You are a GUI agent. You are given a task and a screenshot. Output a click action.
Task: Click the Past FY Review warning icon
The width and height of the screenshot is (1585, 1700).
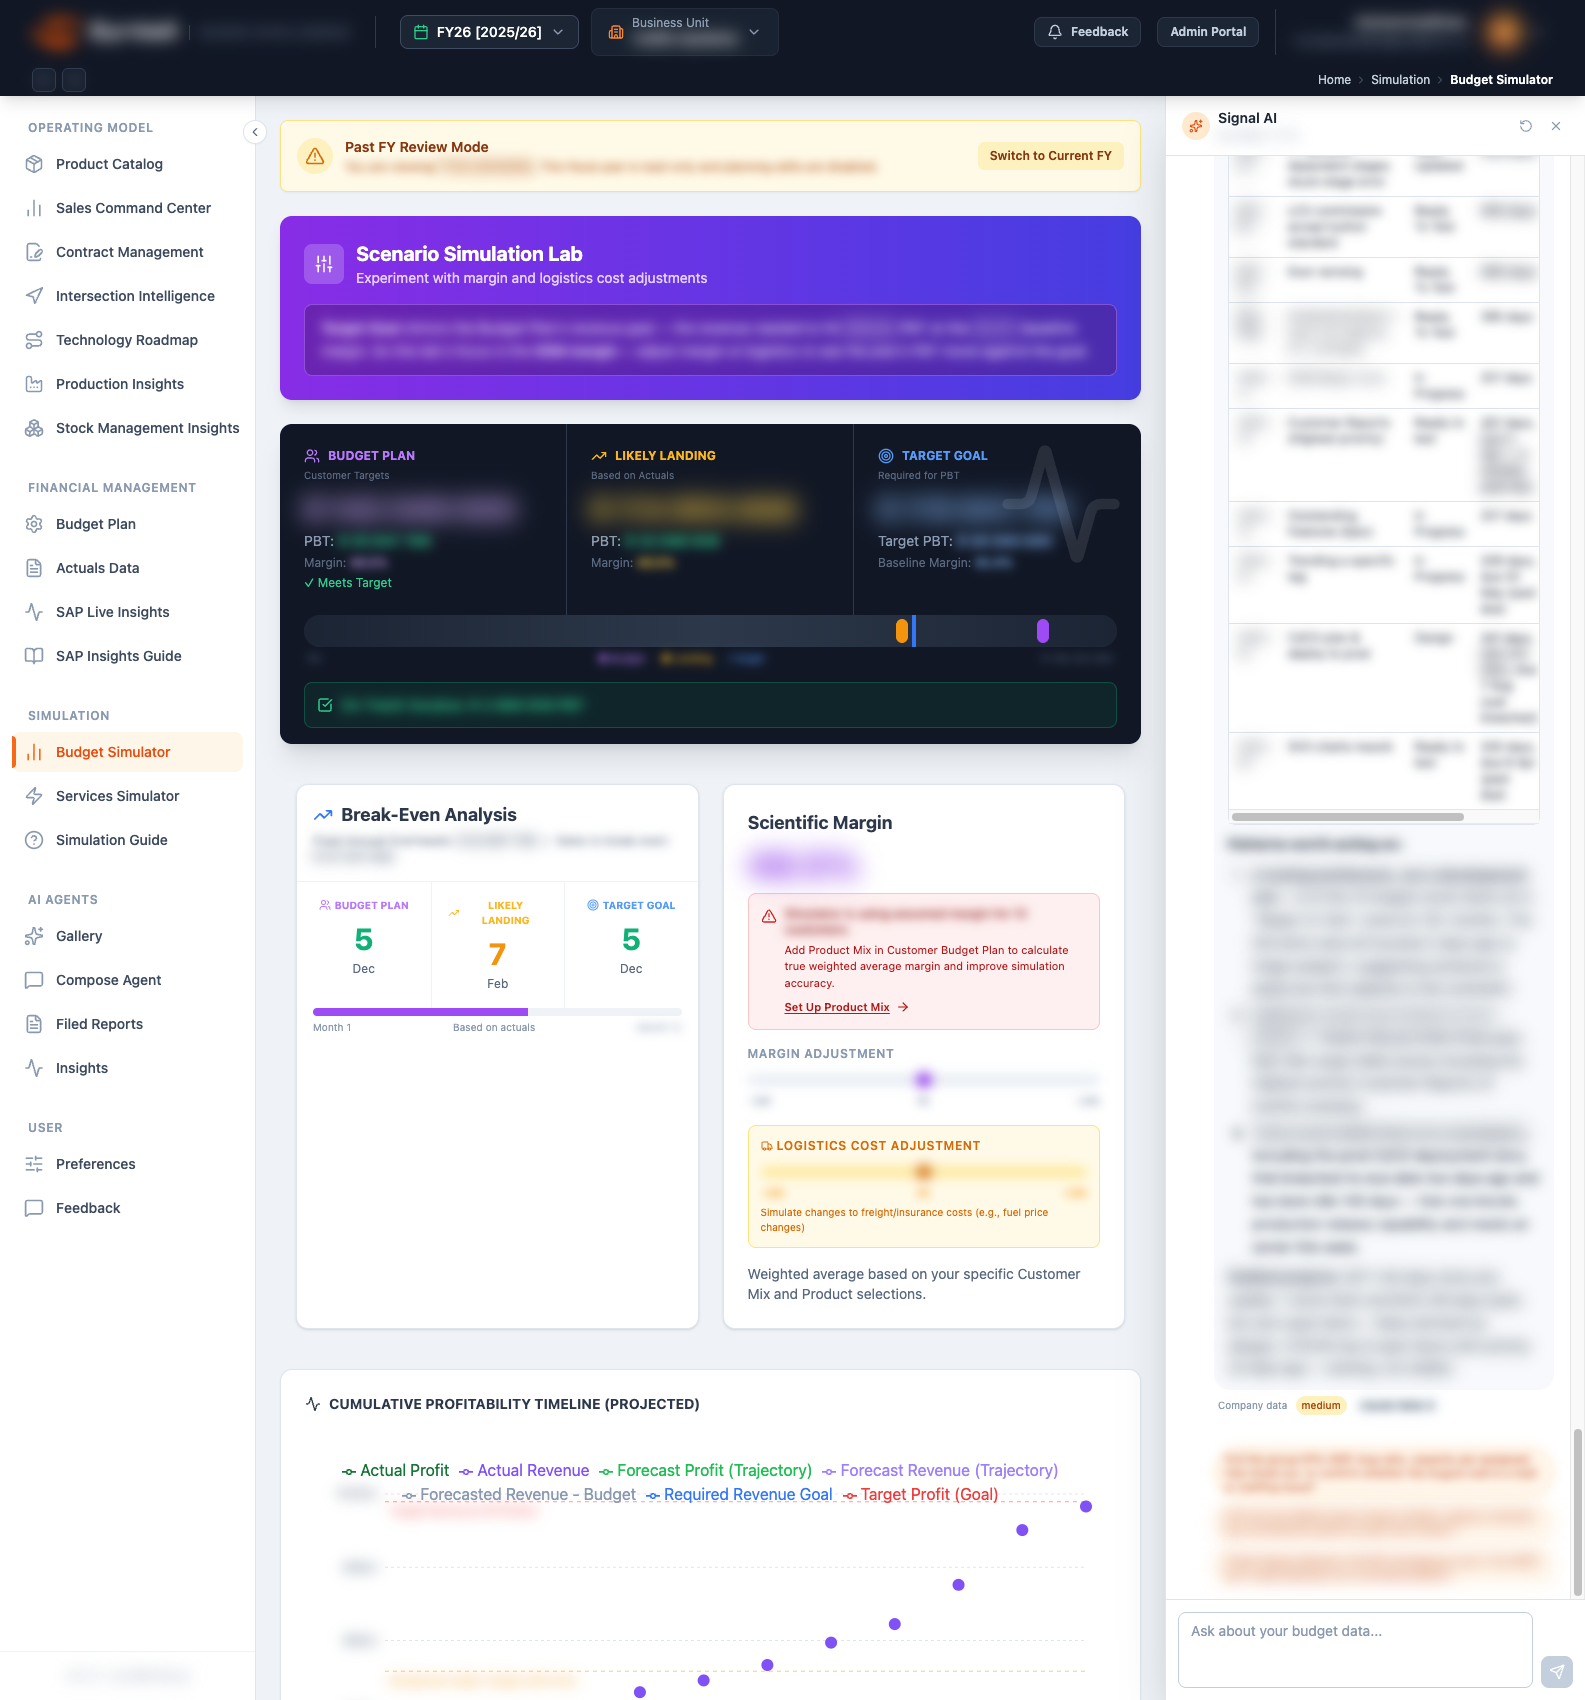(315, 156)
